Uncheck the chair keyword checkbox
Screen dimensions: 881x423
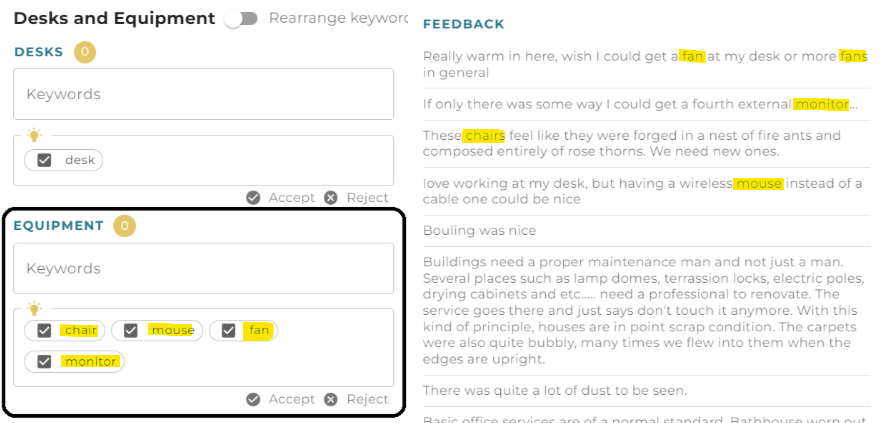[44, 330]
